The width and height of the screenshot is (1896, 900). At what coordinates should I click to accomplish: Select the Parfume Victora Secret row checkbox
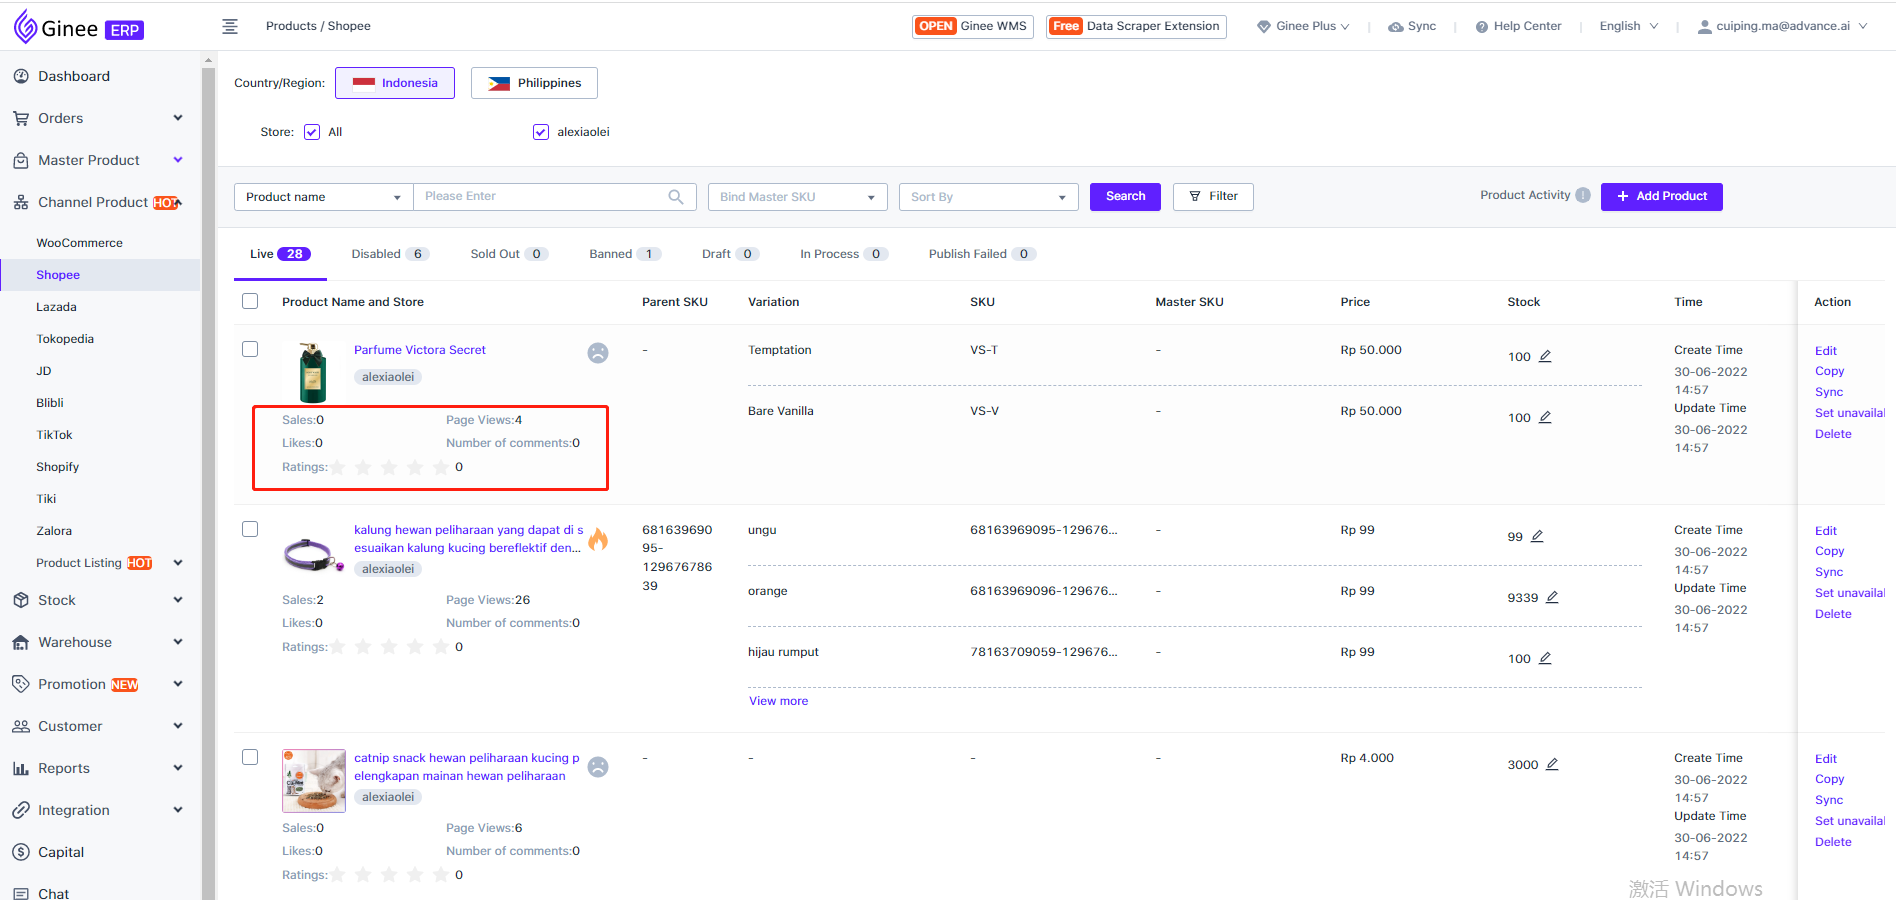pos(249,348)
